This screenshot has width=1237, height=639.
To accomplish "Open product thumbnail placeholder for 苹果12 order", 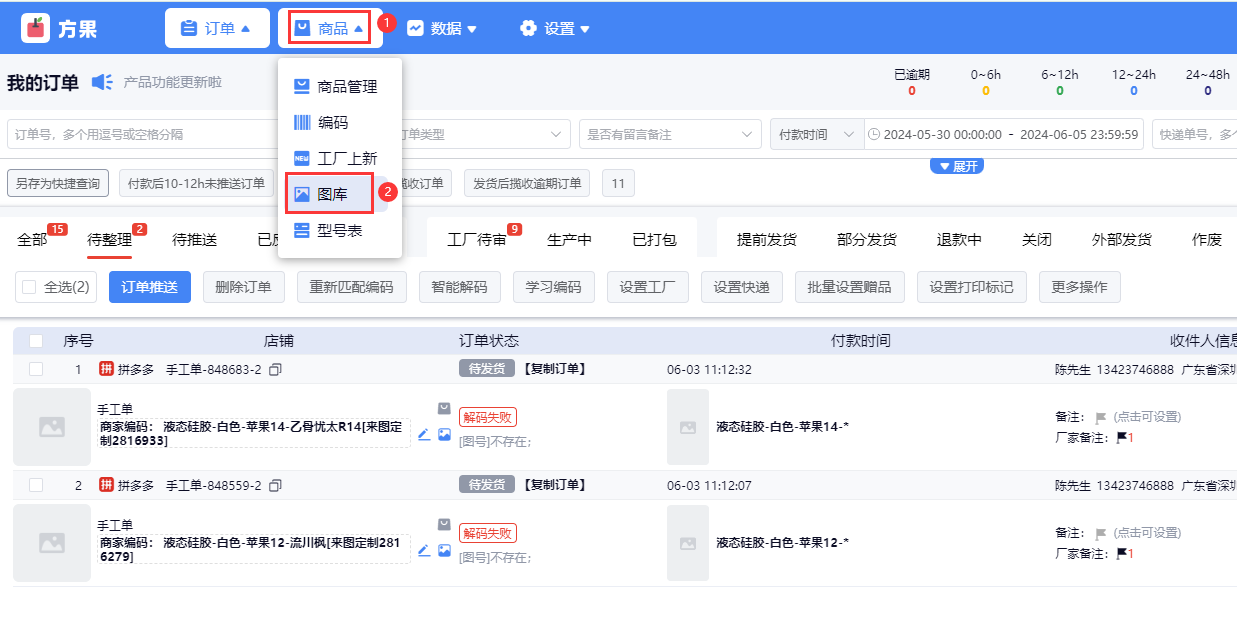I will click(x=52, y=543).
